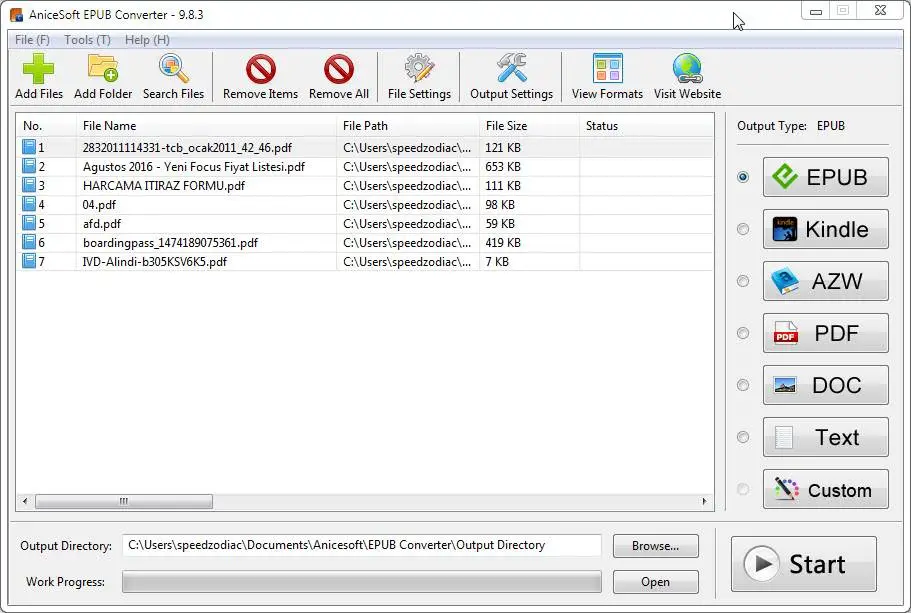The image size is (911, 613).
Task: Select the PDF output radio button
Action: (743, 333)
